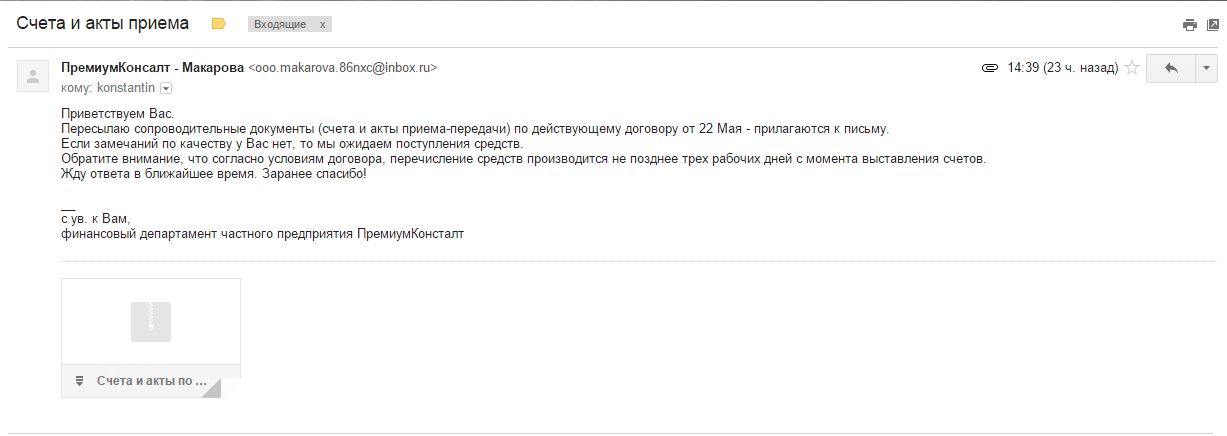
Task: Open the attachment preview thumbnail
Action: point(151,321)
